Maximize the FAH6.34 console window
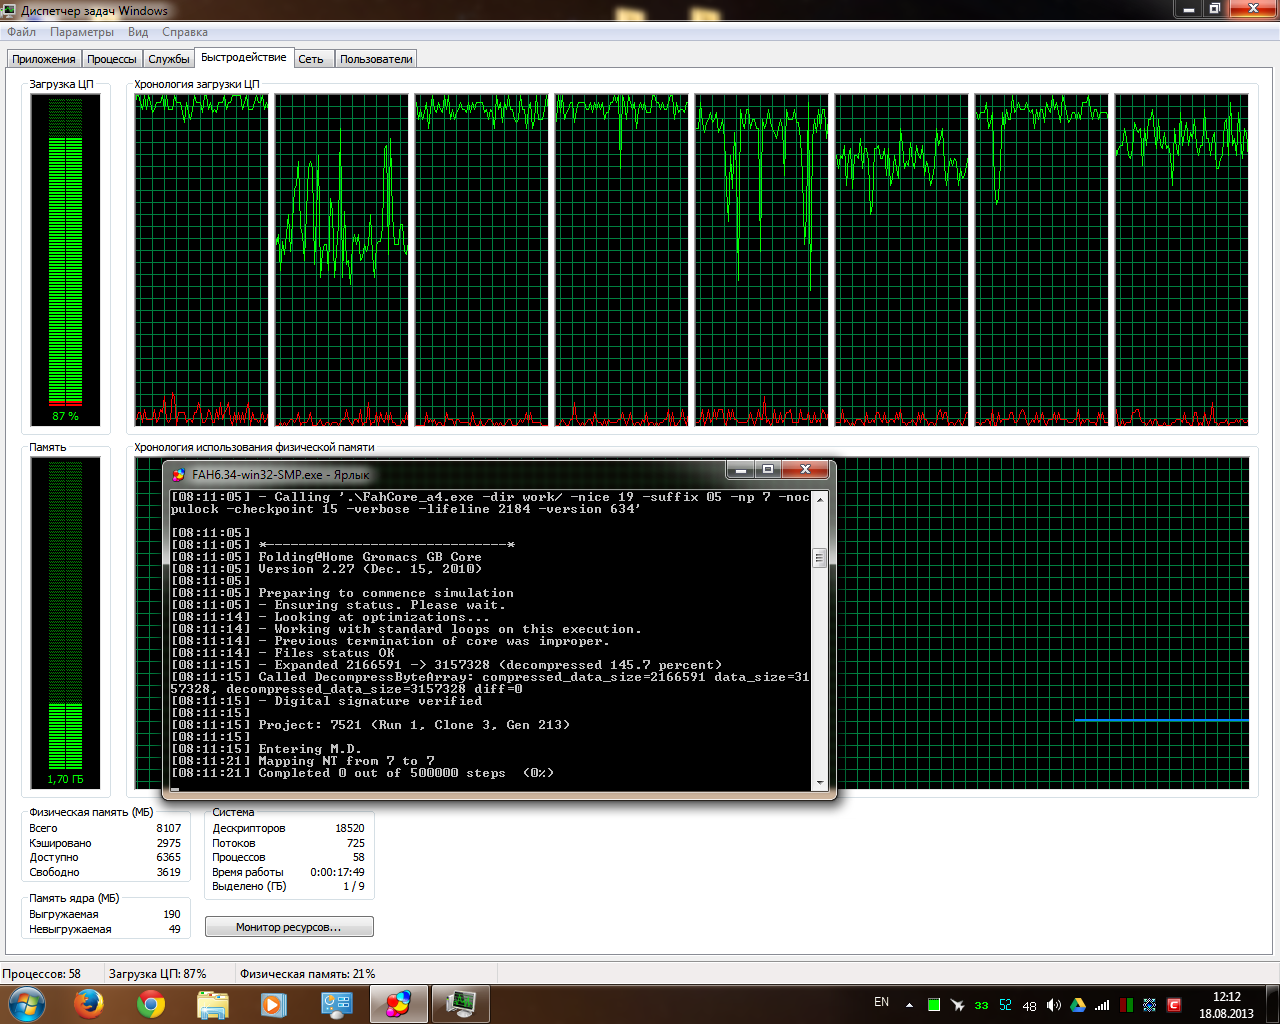The height and width of the screenshot is (1024, 1280). click(x=768, y=469)
